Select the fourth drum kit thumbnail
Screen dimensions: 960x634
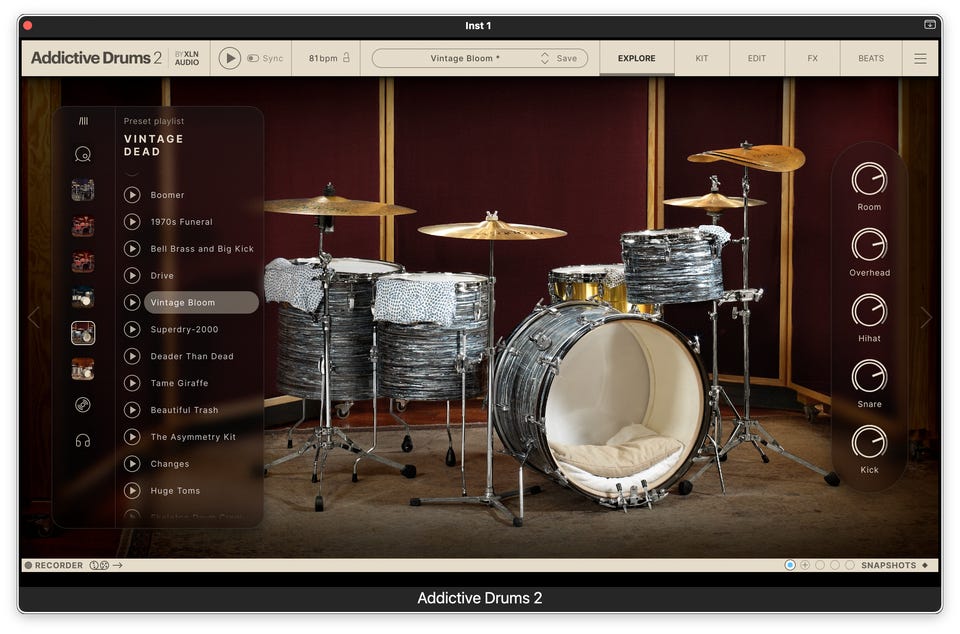click(83, 297)
